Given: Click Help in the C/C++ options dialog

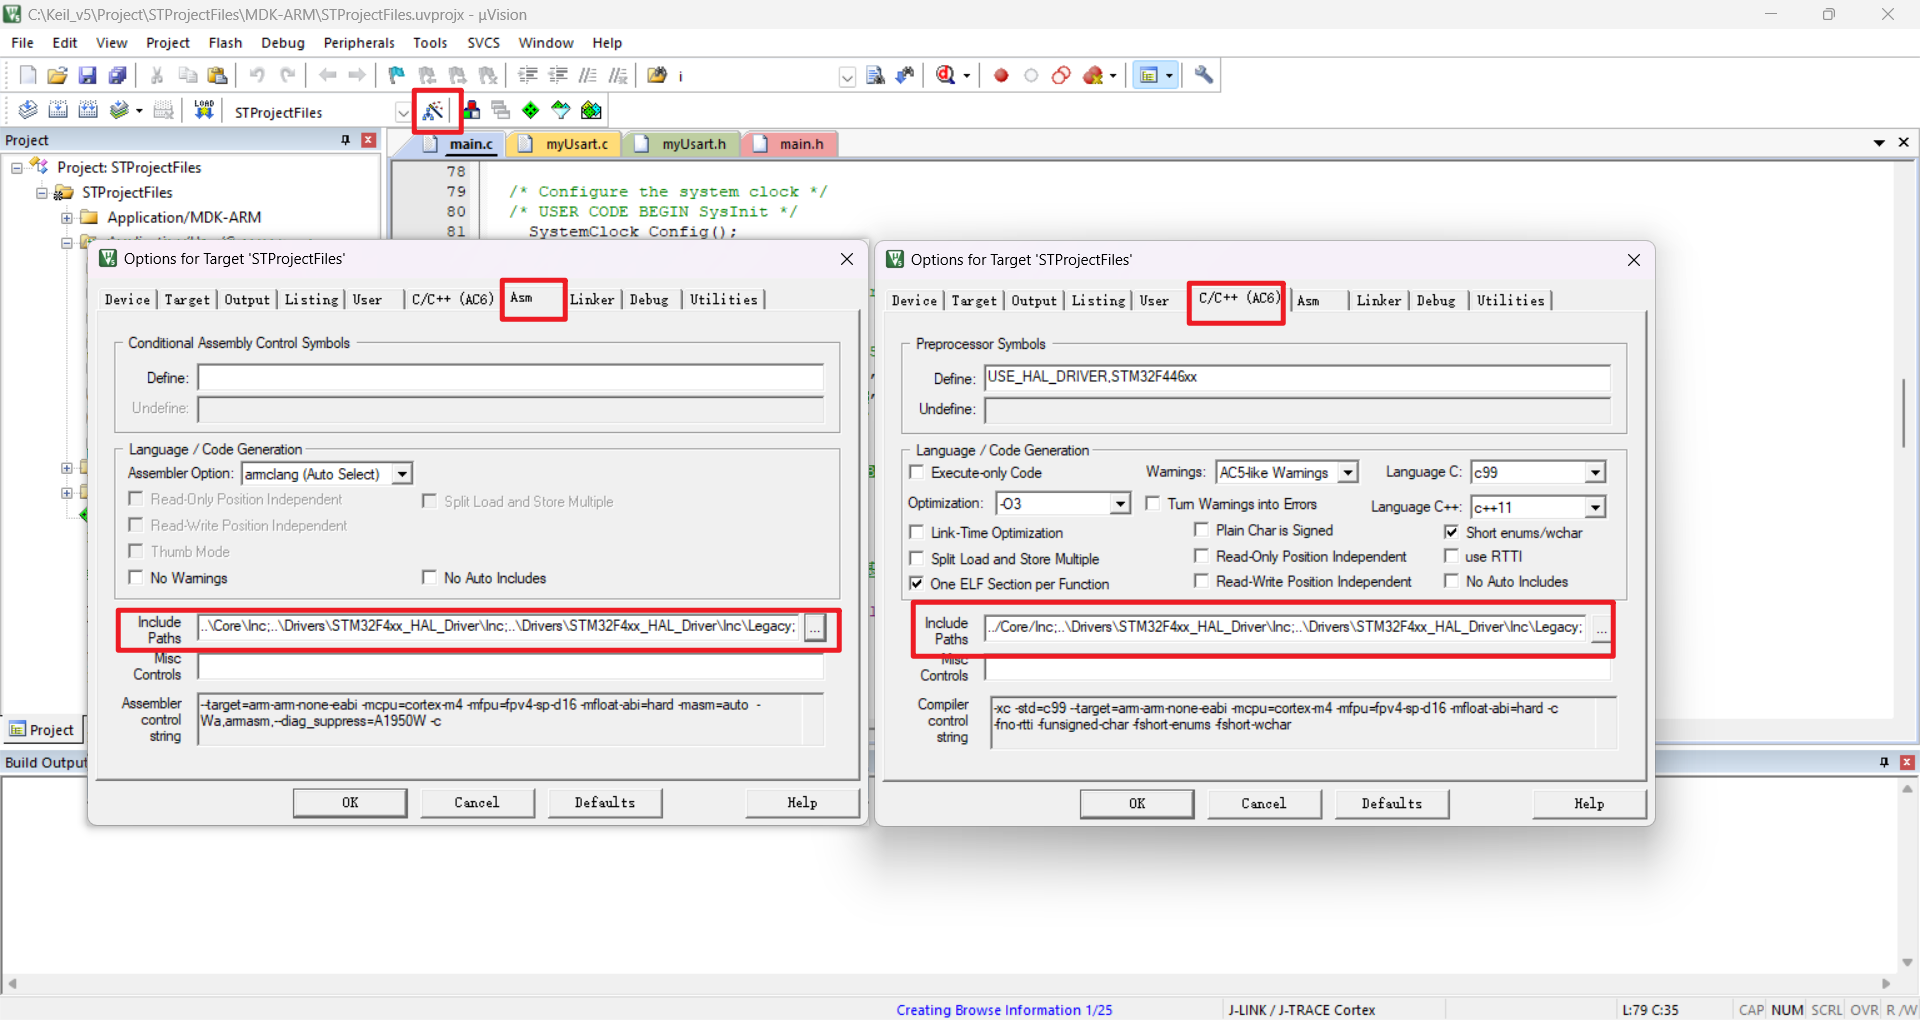Looking at the screenshot, I should (x=1589, y=803).
